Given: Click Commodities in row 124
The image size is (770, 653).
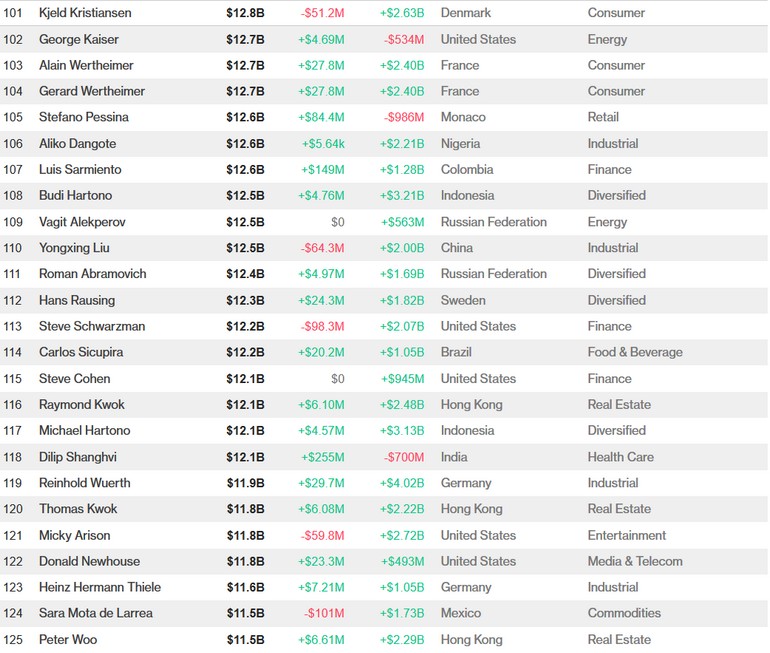Looking at the screenshot, I should (624, 613).
